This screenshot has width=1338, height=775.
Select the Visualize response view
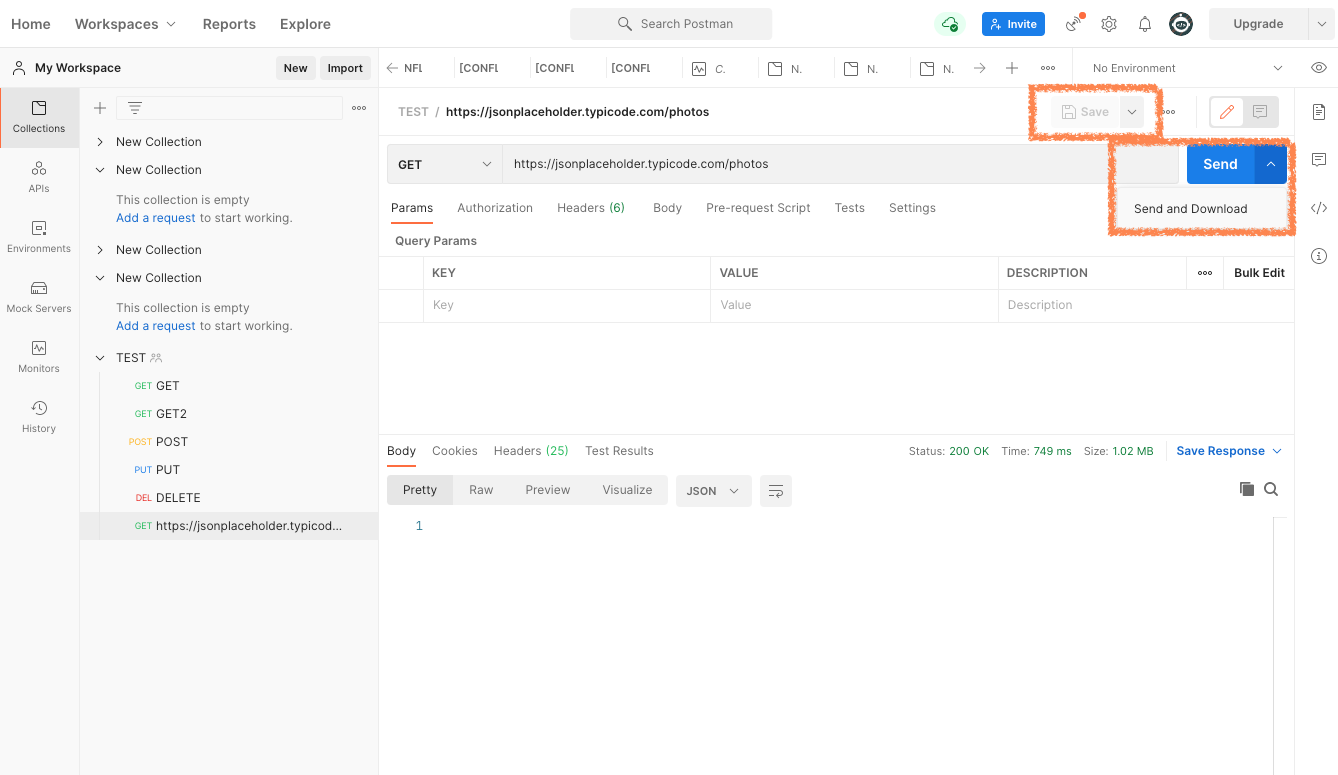point(627,490)
